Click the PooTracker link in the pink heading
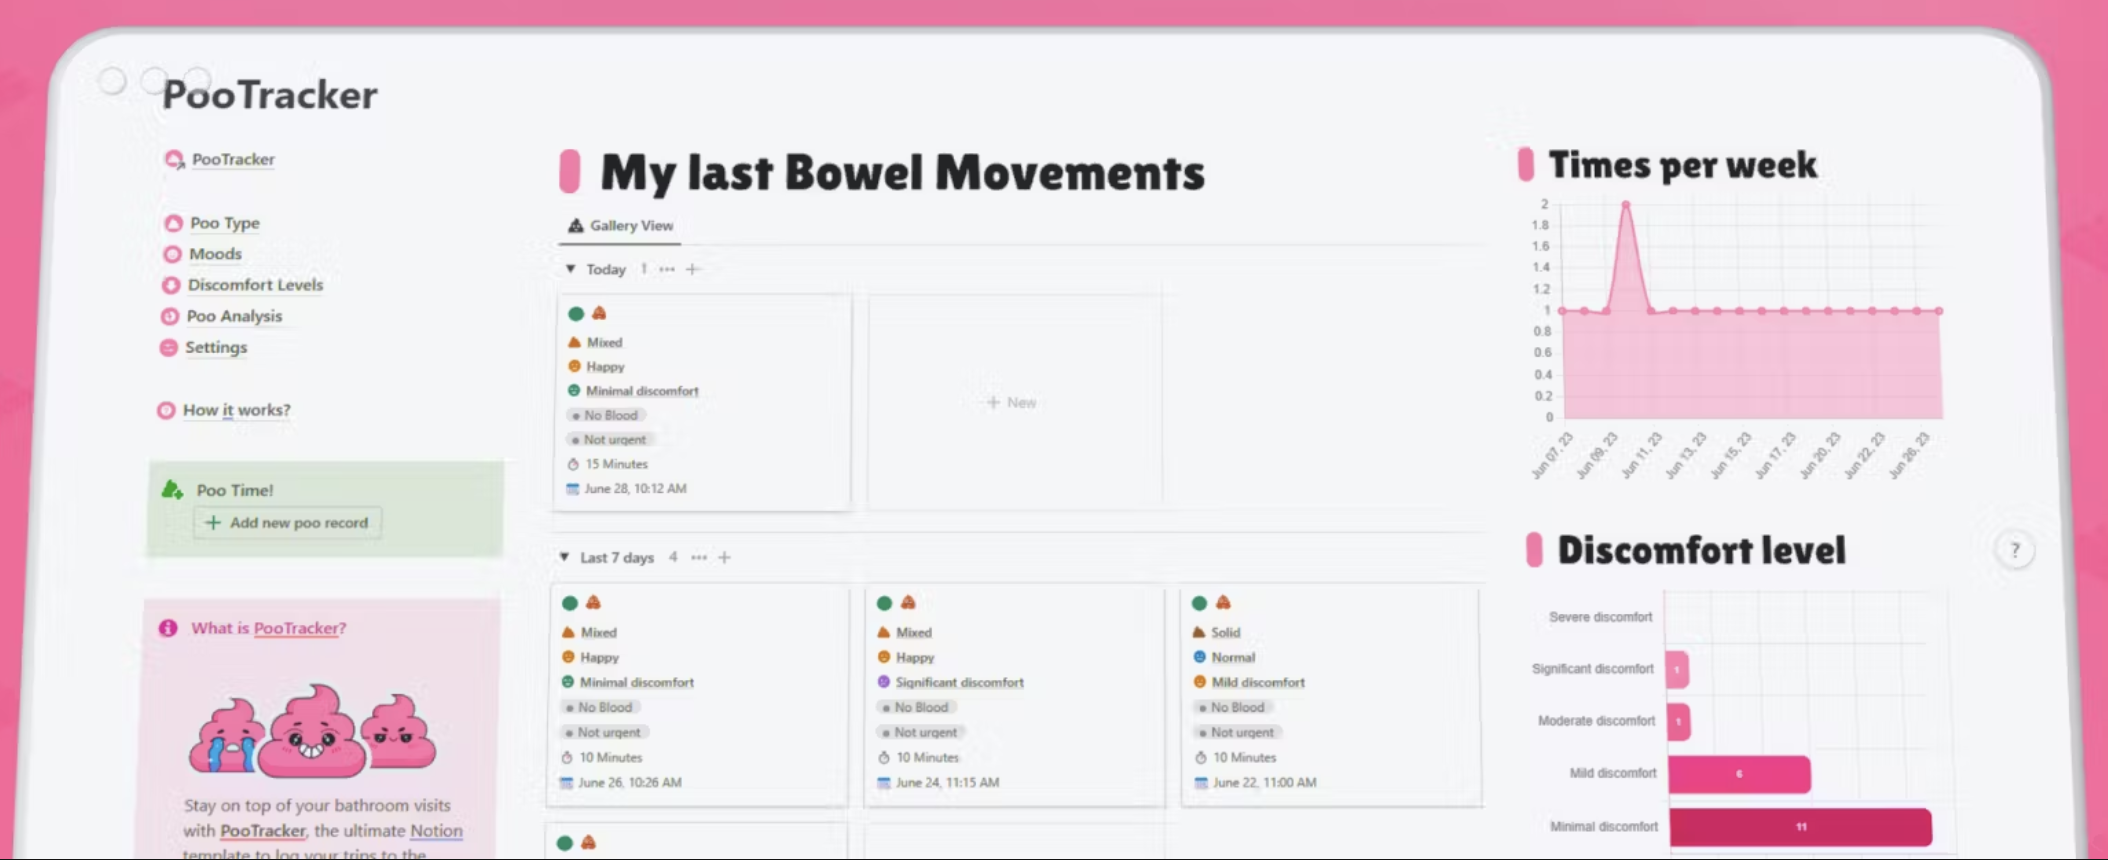This screenshot has height=860, width=2108. pyautogui.click(x=296, y=628)
